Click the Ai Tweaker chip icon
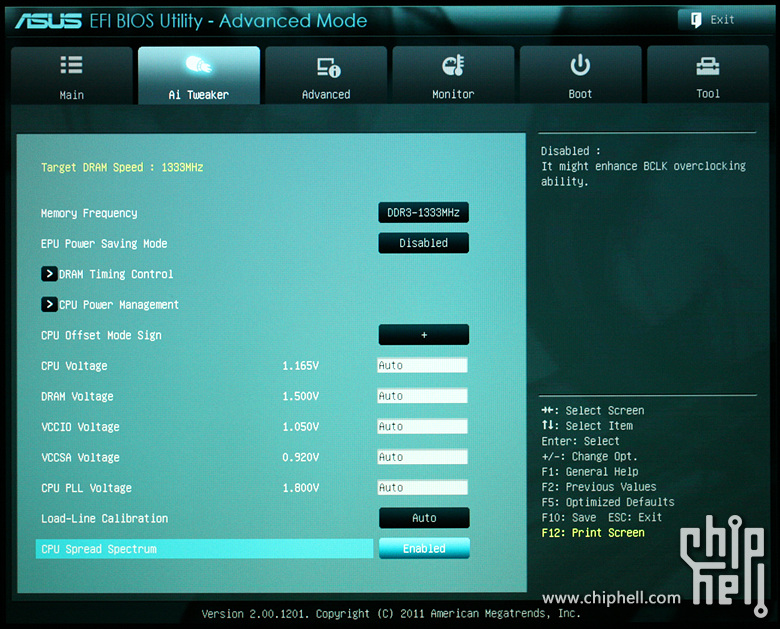 pyautogui.click(x=198, y=65)
